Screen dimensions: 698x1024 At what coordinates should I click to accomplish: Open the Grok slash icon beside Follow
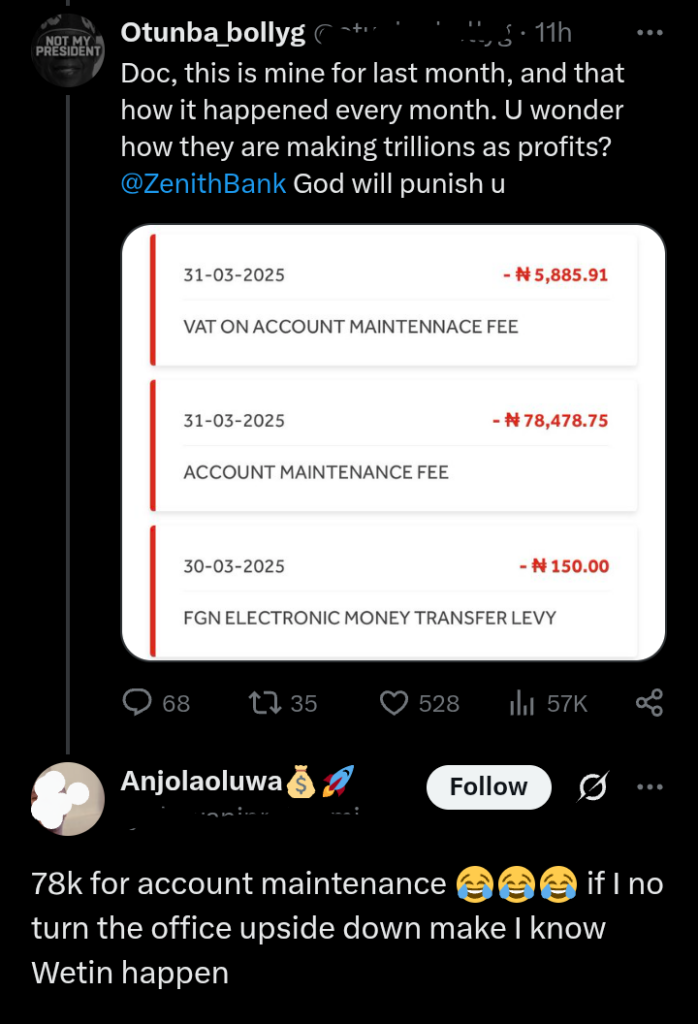click(x=593, y=786)
